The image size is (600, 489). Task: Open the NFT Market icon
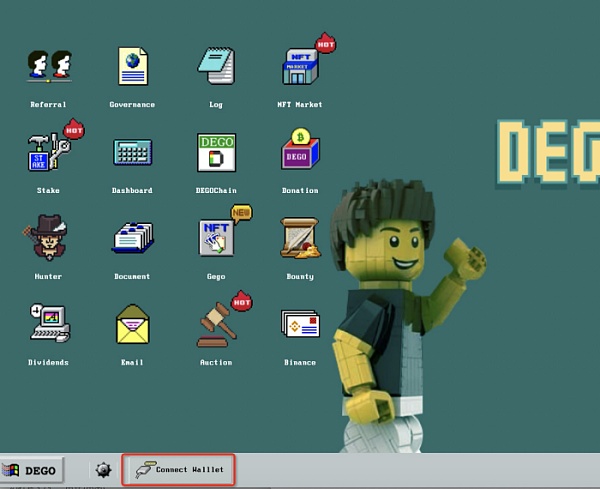coord(299,66)
